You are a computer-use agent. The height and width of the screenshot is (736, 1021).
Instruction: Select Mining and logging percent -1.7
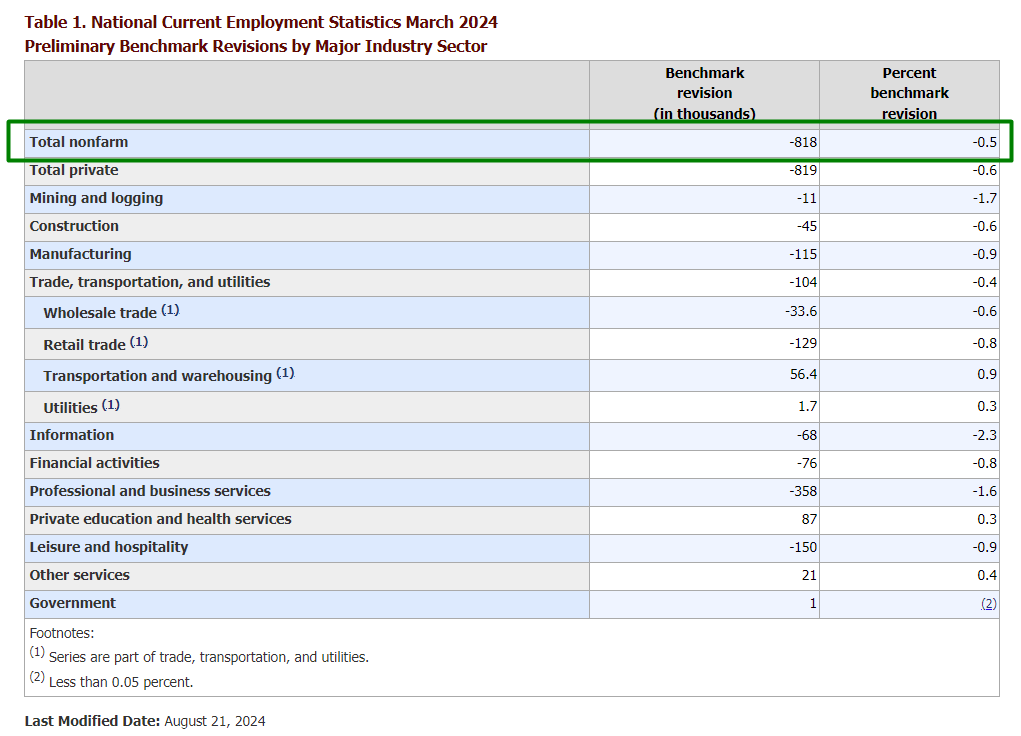986,198
